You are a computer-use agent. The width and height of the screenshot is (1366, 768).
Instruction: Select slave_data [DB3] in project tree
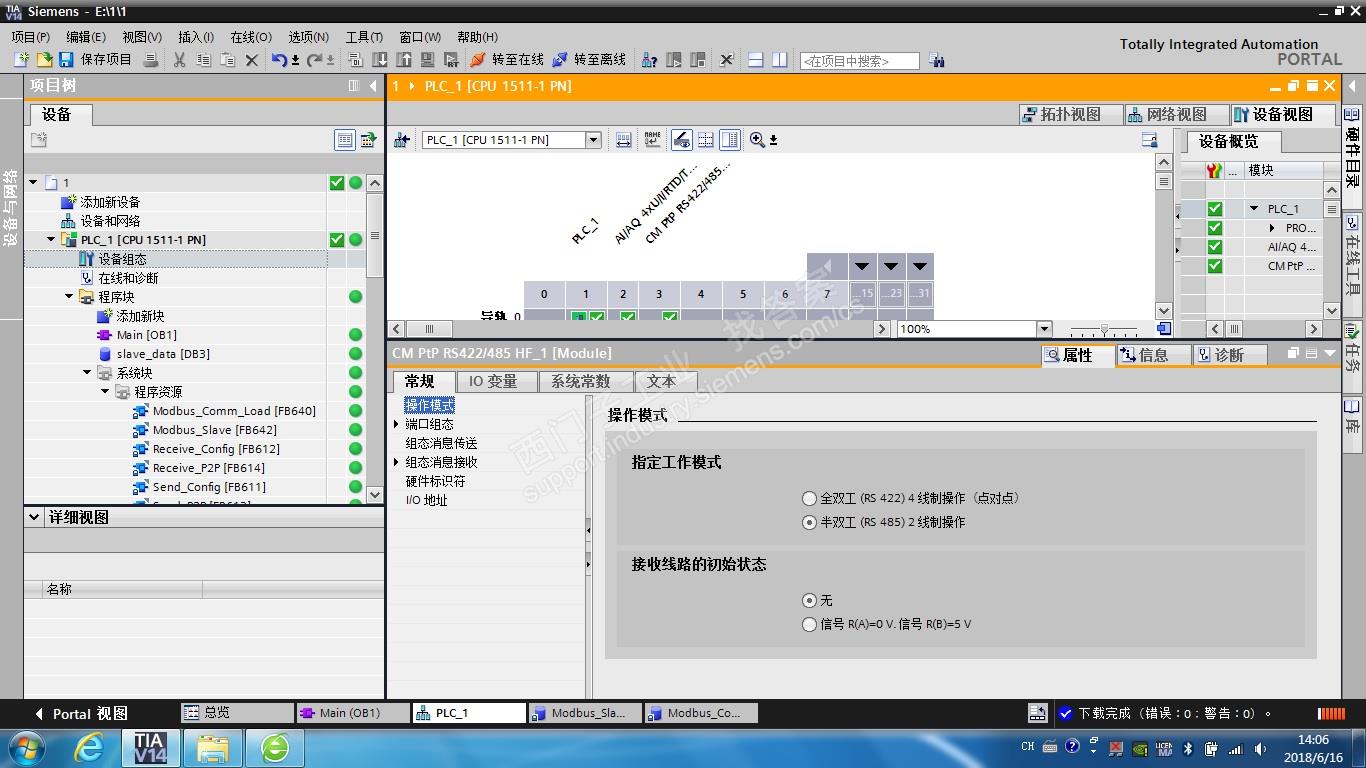click(x=163, y=354)
